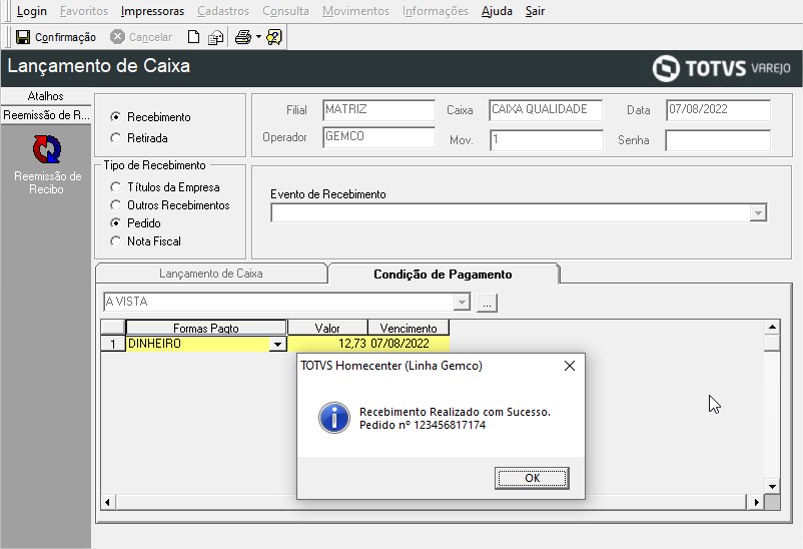Select the Nota Fiscal radio button

116,241
